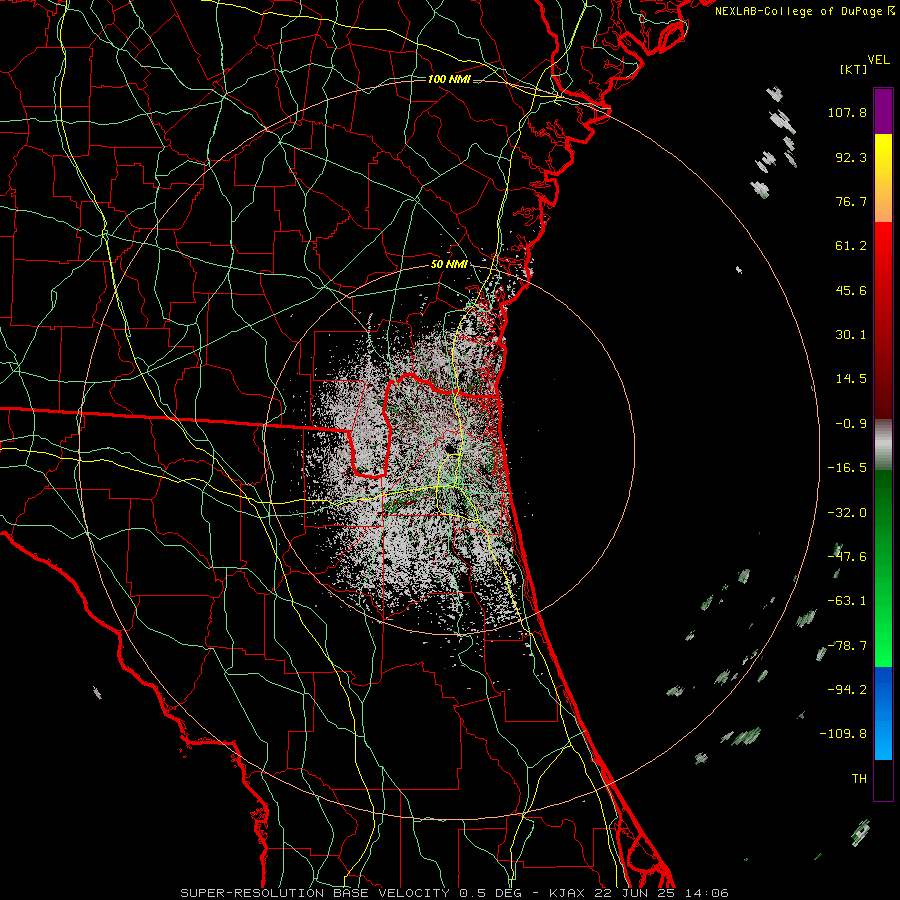This screenshot has width=900, height=900.
Task: Select the 61.2 legend value
Action: pos(851,246)
